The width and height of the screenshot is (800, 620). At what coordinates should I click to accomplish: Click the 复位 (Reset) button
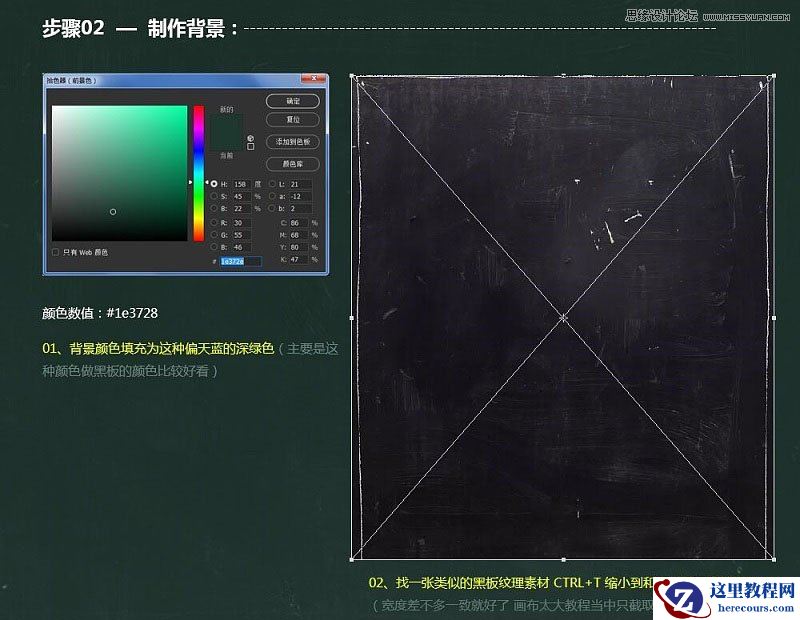coord(292,120)
